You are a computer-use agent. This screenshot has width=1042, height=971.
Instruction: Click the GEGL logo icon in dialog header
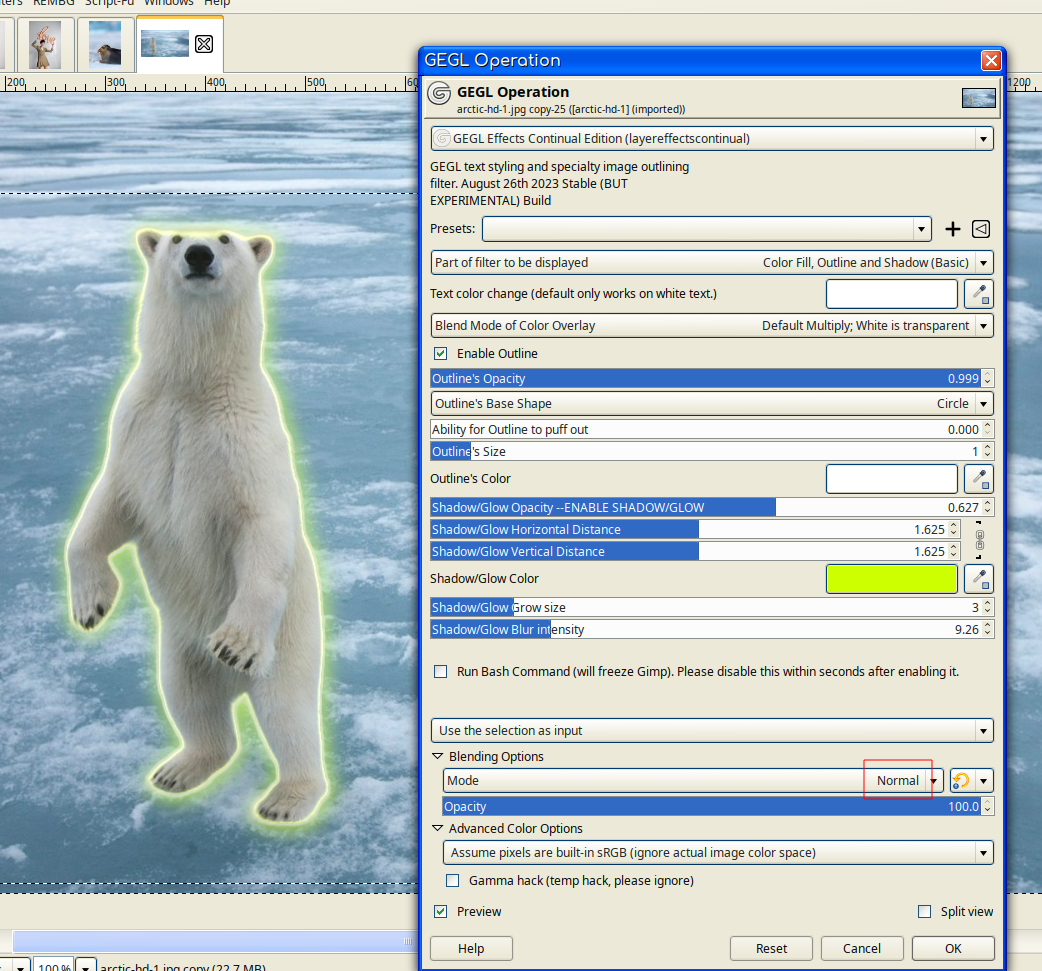coord(439,93)
